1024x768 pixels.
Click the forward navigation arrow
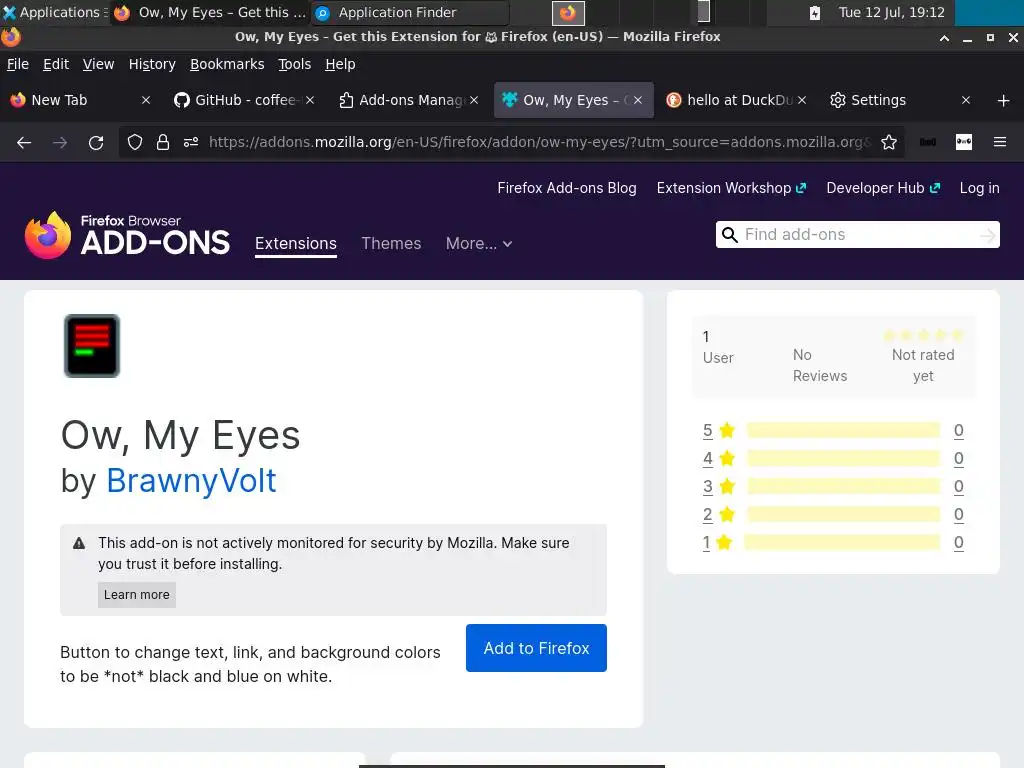pos(60,142)
